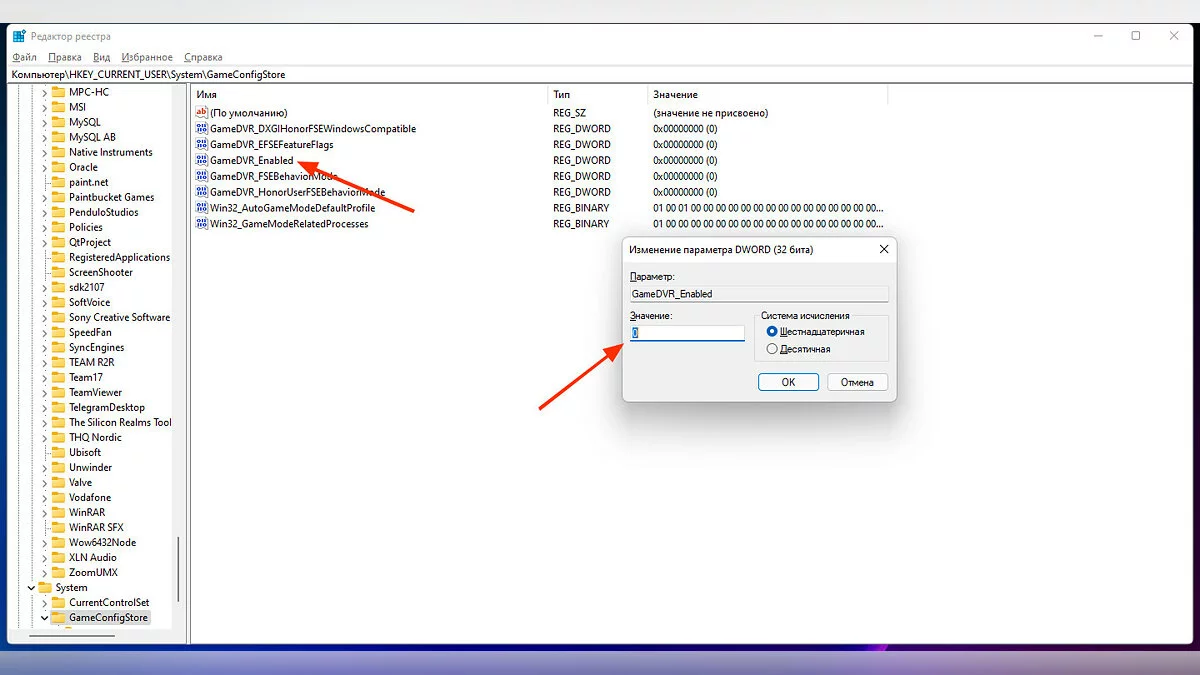Click the QtProject folder icon

pos(58,242)
